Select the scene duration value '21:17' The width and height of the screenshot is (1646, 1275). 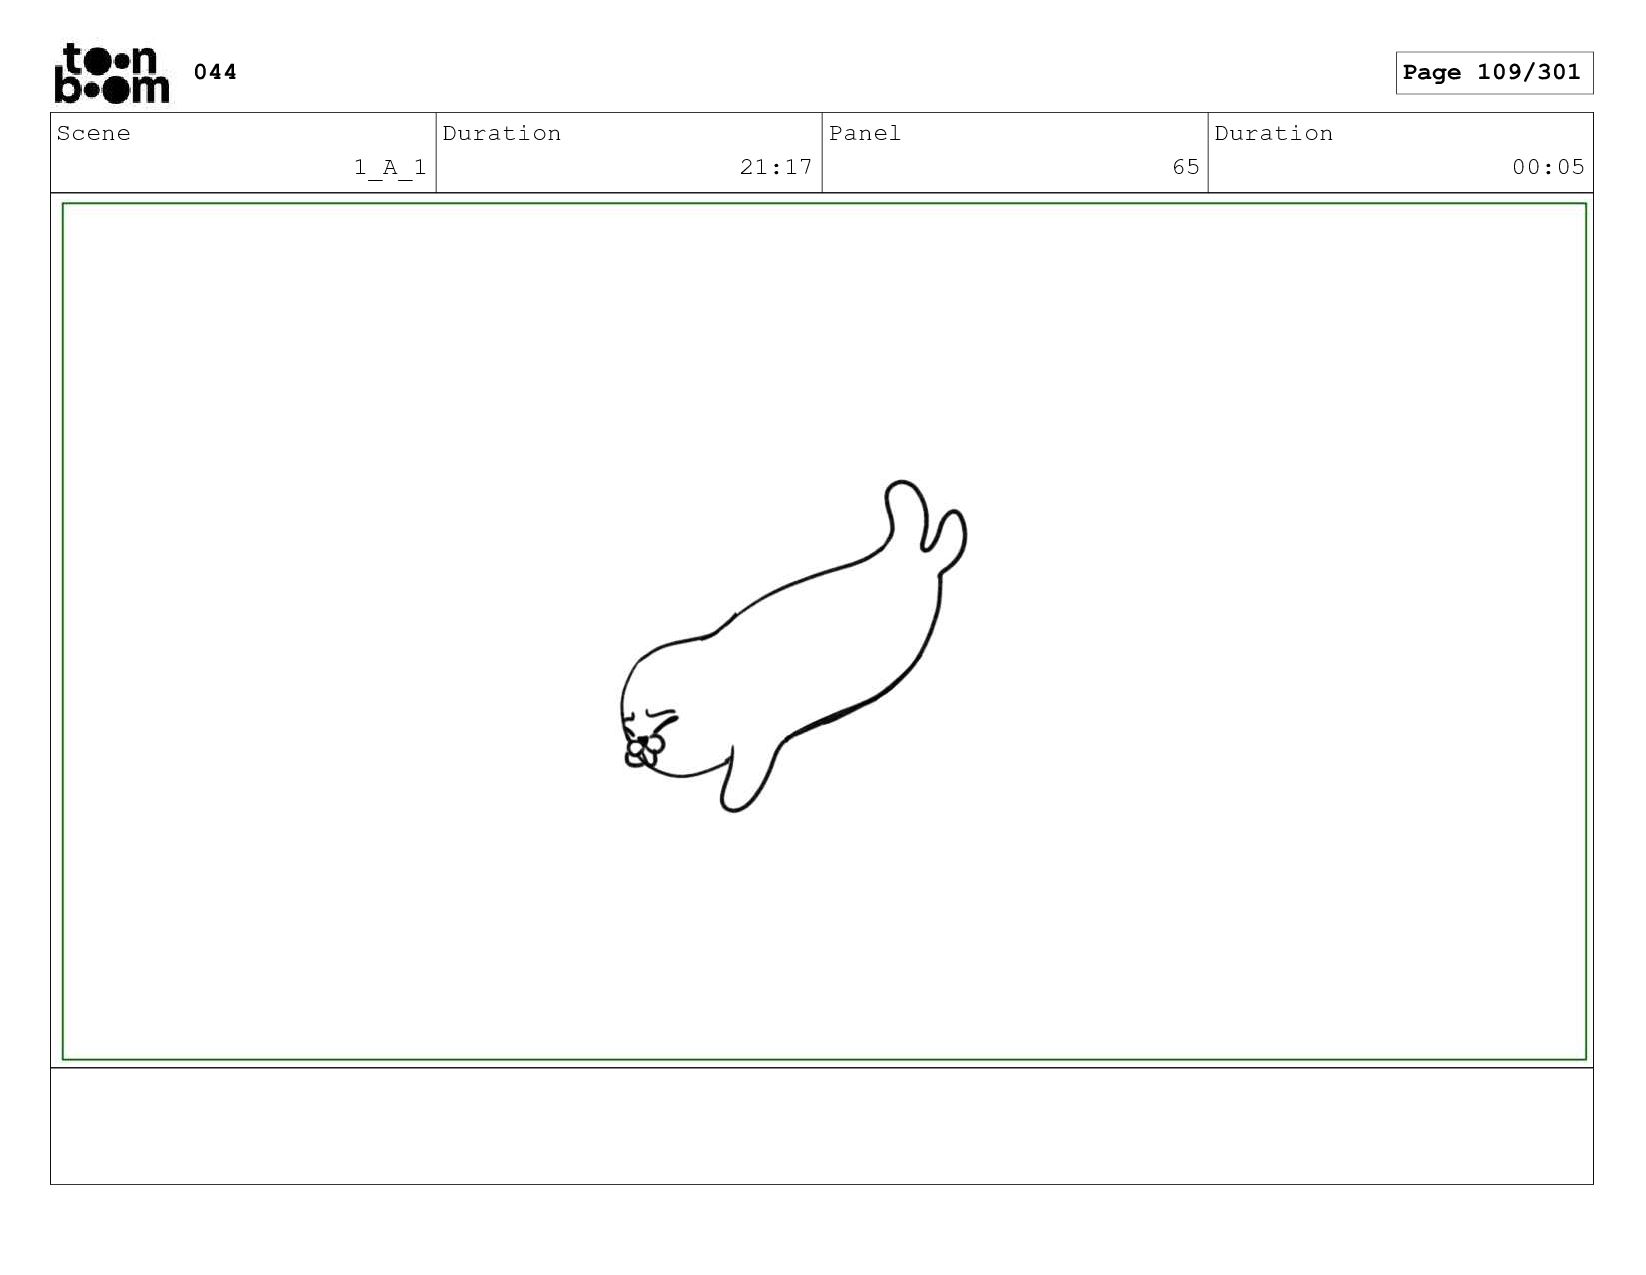(x=776, y=167)
